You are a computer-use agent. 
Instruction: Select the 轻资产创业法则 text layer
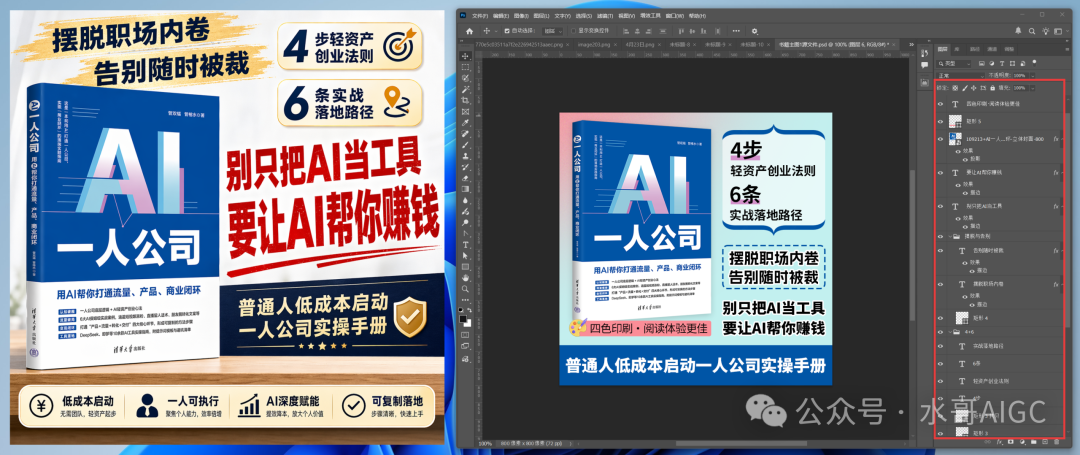tap(990, 381)
